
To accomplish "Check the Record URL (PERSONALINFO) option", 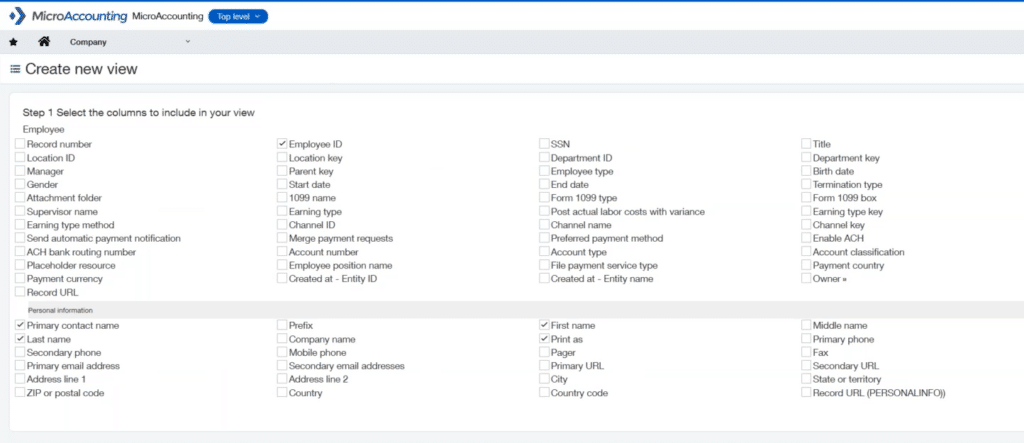I will click(x=806, y=394).
